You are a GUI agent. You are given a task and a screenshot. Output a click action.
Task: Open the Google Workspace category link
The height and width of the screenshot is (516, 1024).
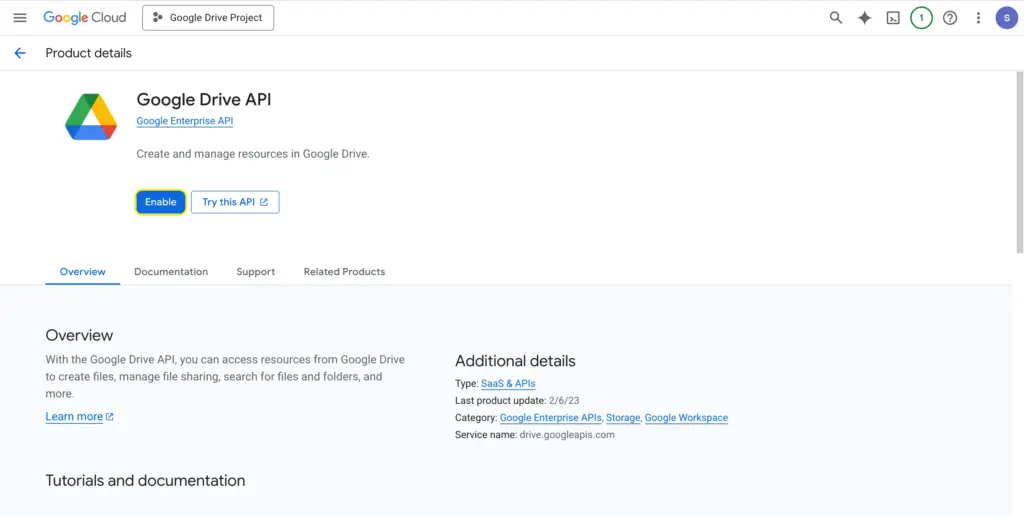click(x=686, y=417)
